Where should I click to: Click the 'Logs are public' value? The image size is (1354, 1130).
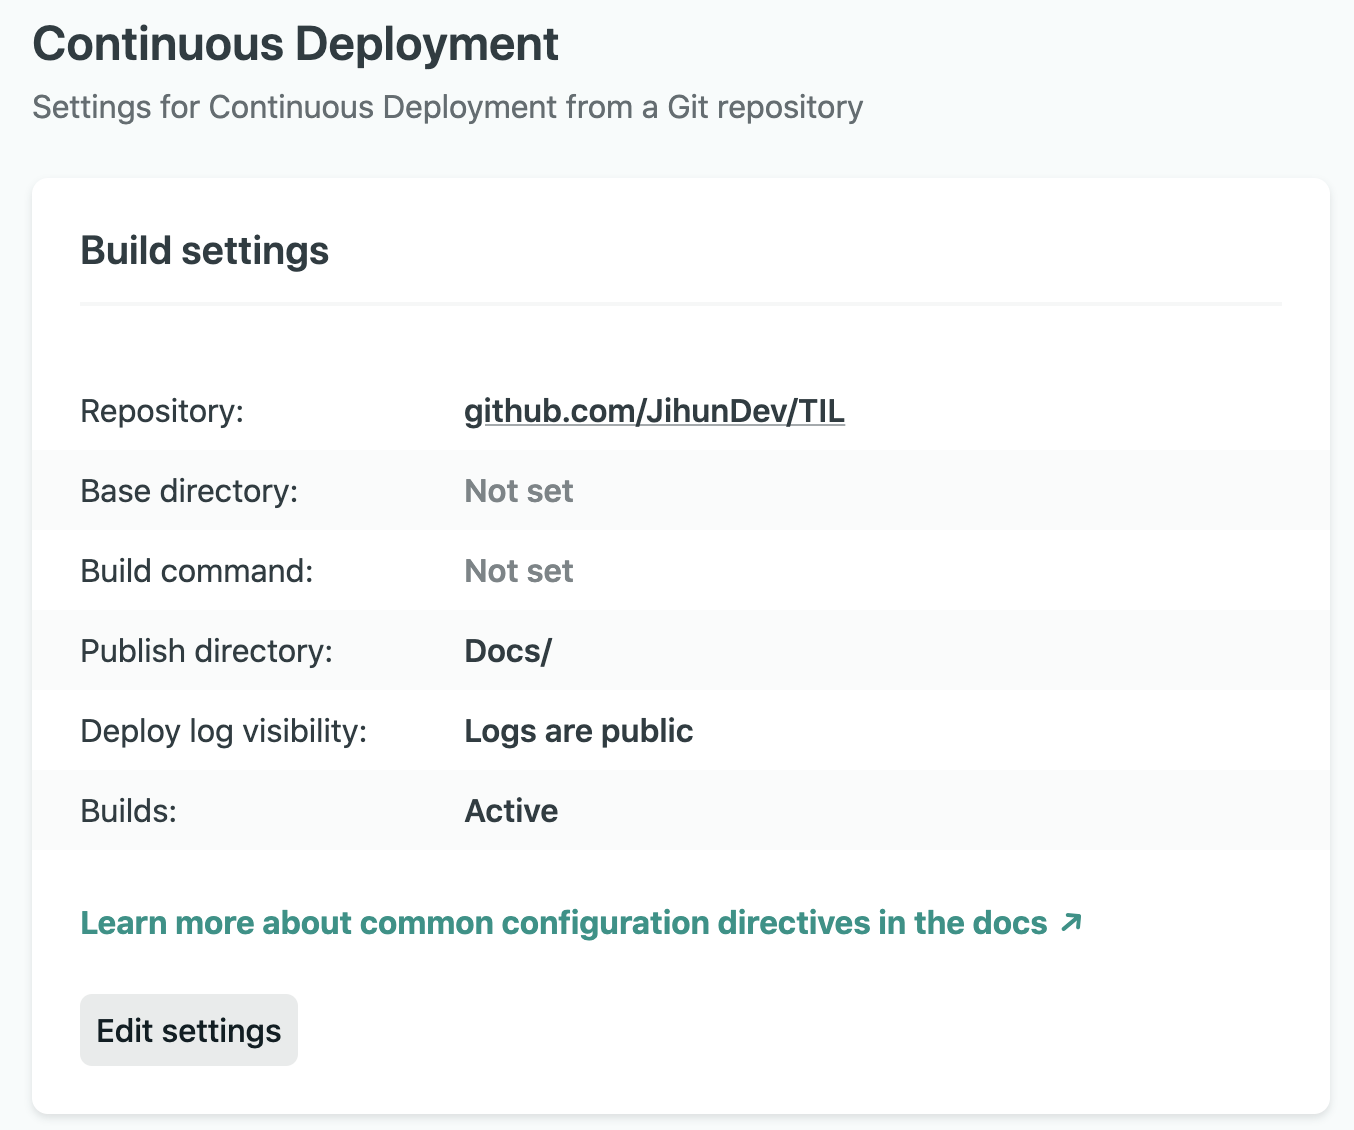(x=578, y=731)
